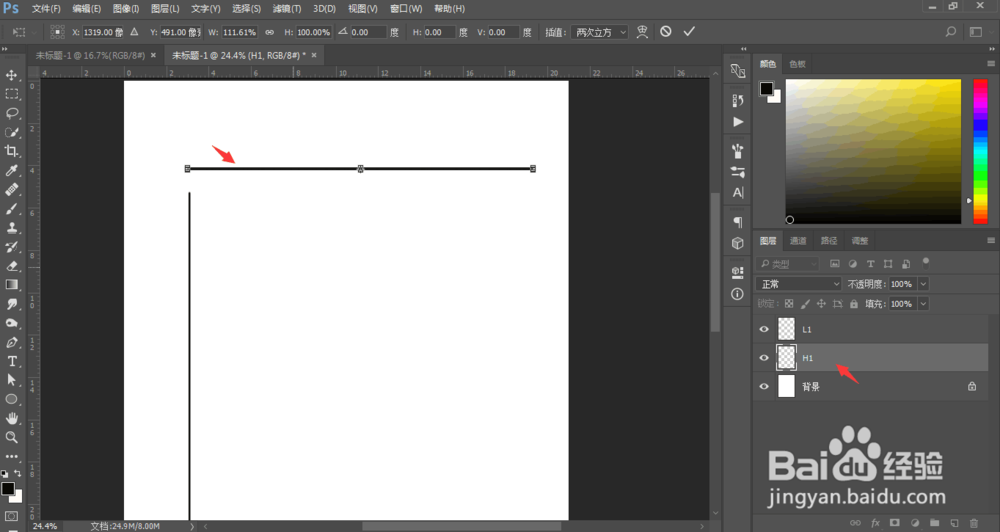Toggle layer filtering switch
Viewport: 1000px width, 532px height.
[x=925, y=262]
